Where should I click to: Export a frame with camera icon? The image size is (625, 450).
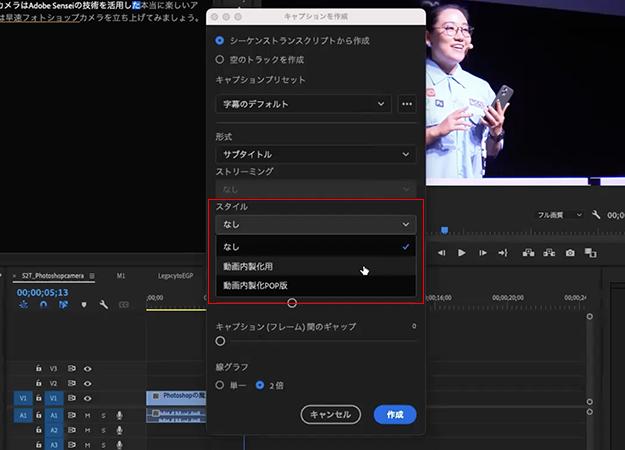570,253
